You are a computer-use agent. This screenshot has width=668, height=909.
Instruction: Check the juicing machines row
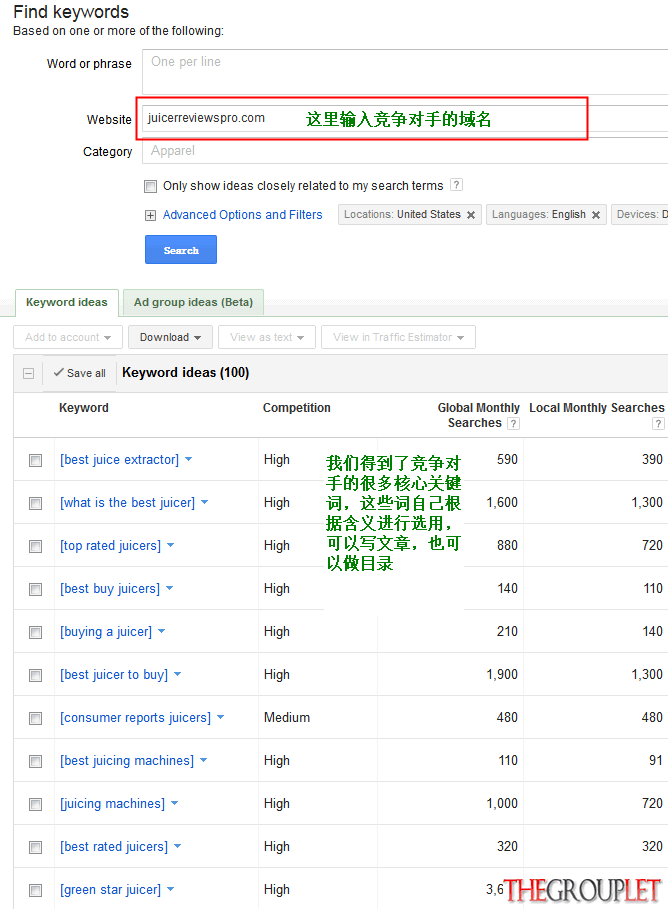pos(35,804)
